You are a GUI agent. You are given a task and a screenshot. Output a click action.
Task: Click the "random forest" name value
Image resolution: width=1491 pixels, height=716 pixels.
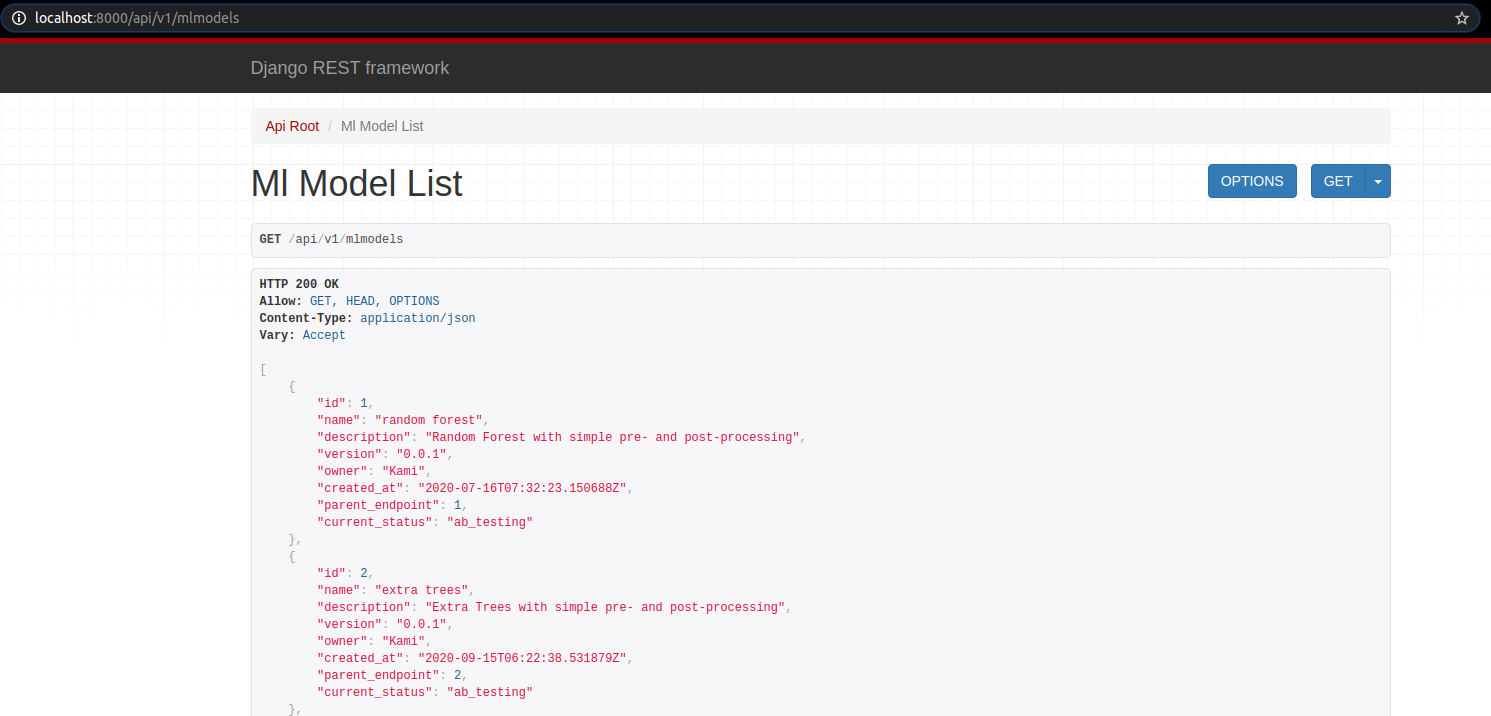point(430,420)
